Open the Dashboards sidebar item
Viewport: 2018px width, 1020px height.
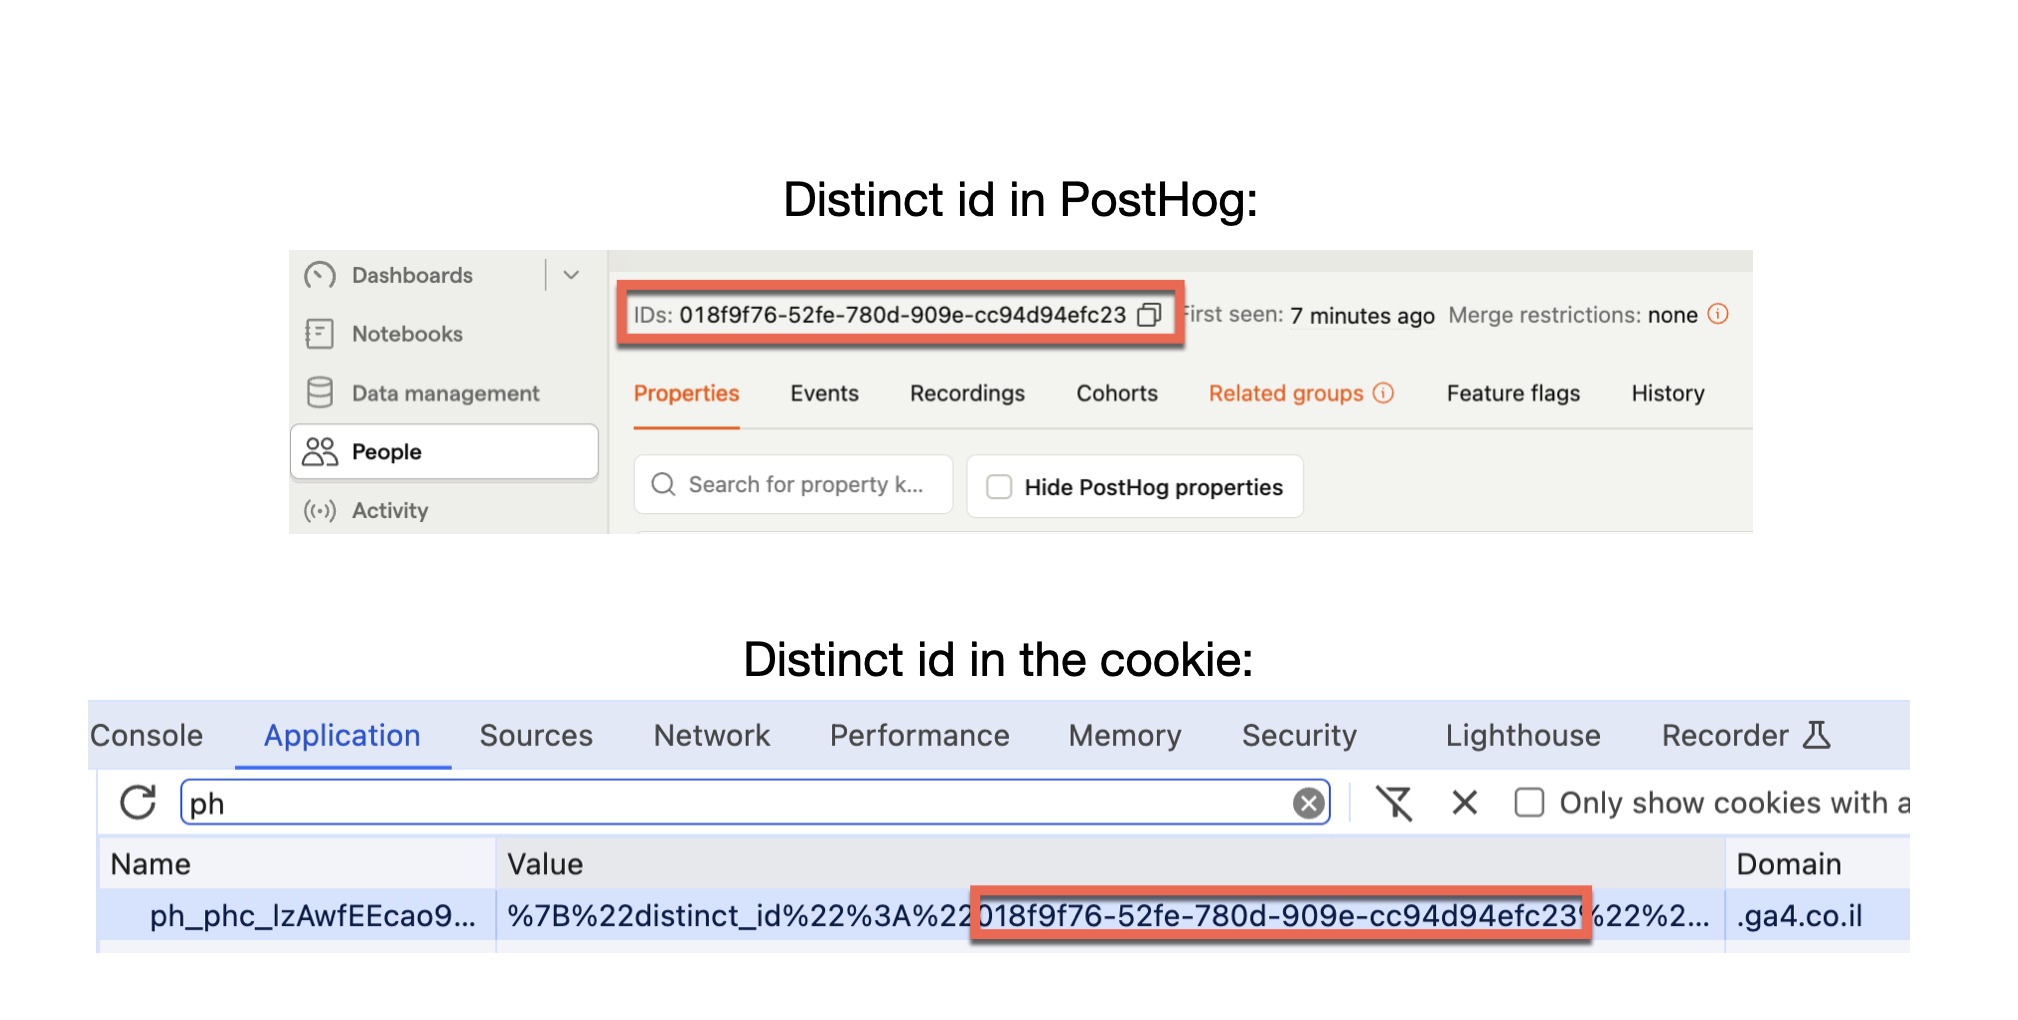[x=412, y=275]
